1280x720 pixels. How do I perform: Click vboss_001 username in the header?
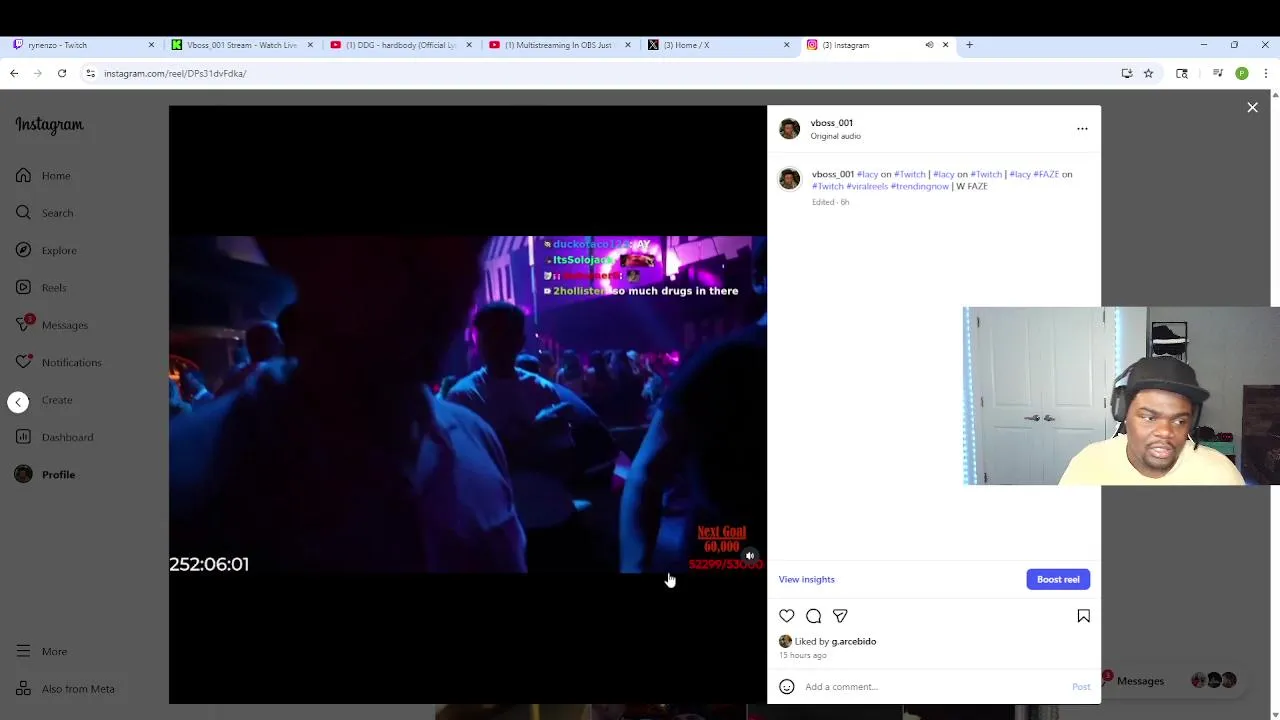[x=832, y=123]
